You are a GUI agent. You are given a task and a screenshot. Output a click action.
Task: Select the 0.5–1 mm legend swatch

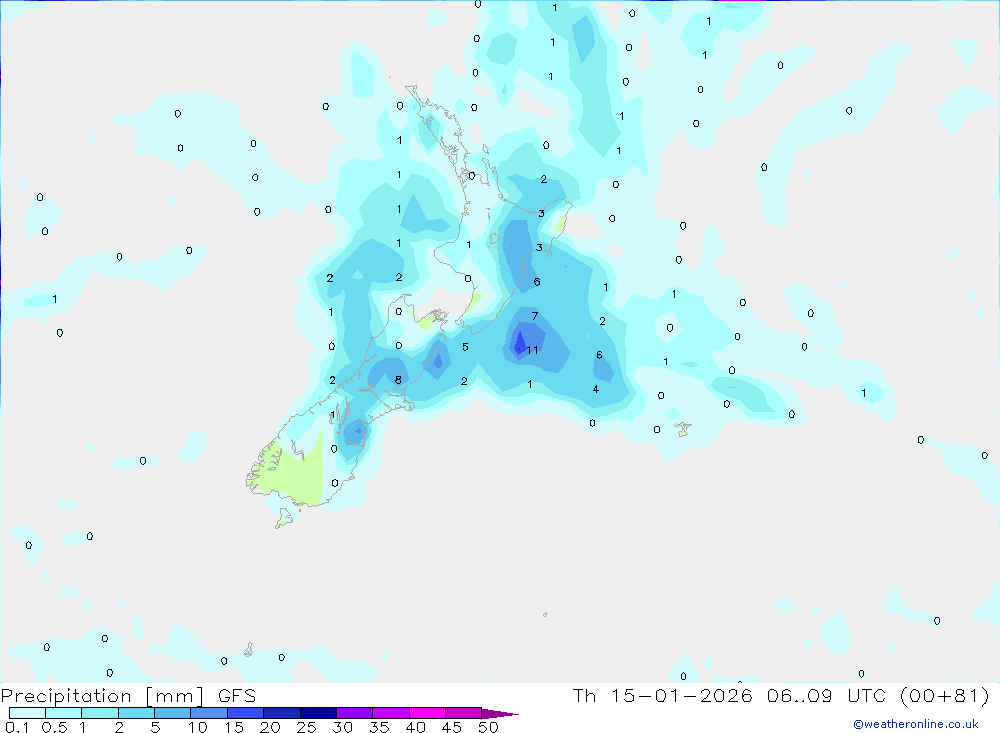tap(63, 713)
